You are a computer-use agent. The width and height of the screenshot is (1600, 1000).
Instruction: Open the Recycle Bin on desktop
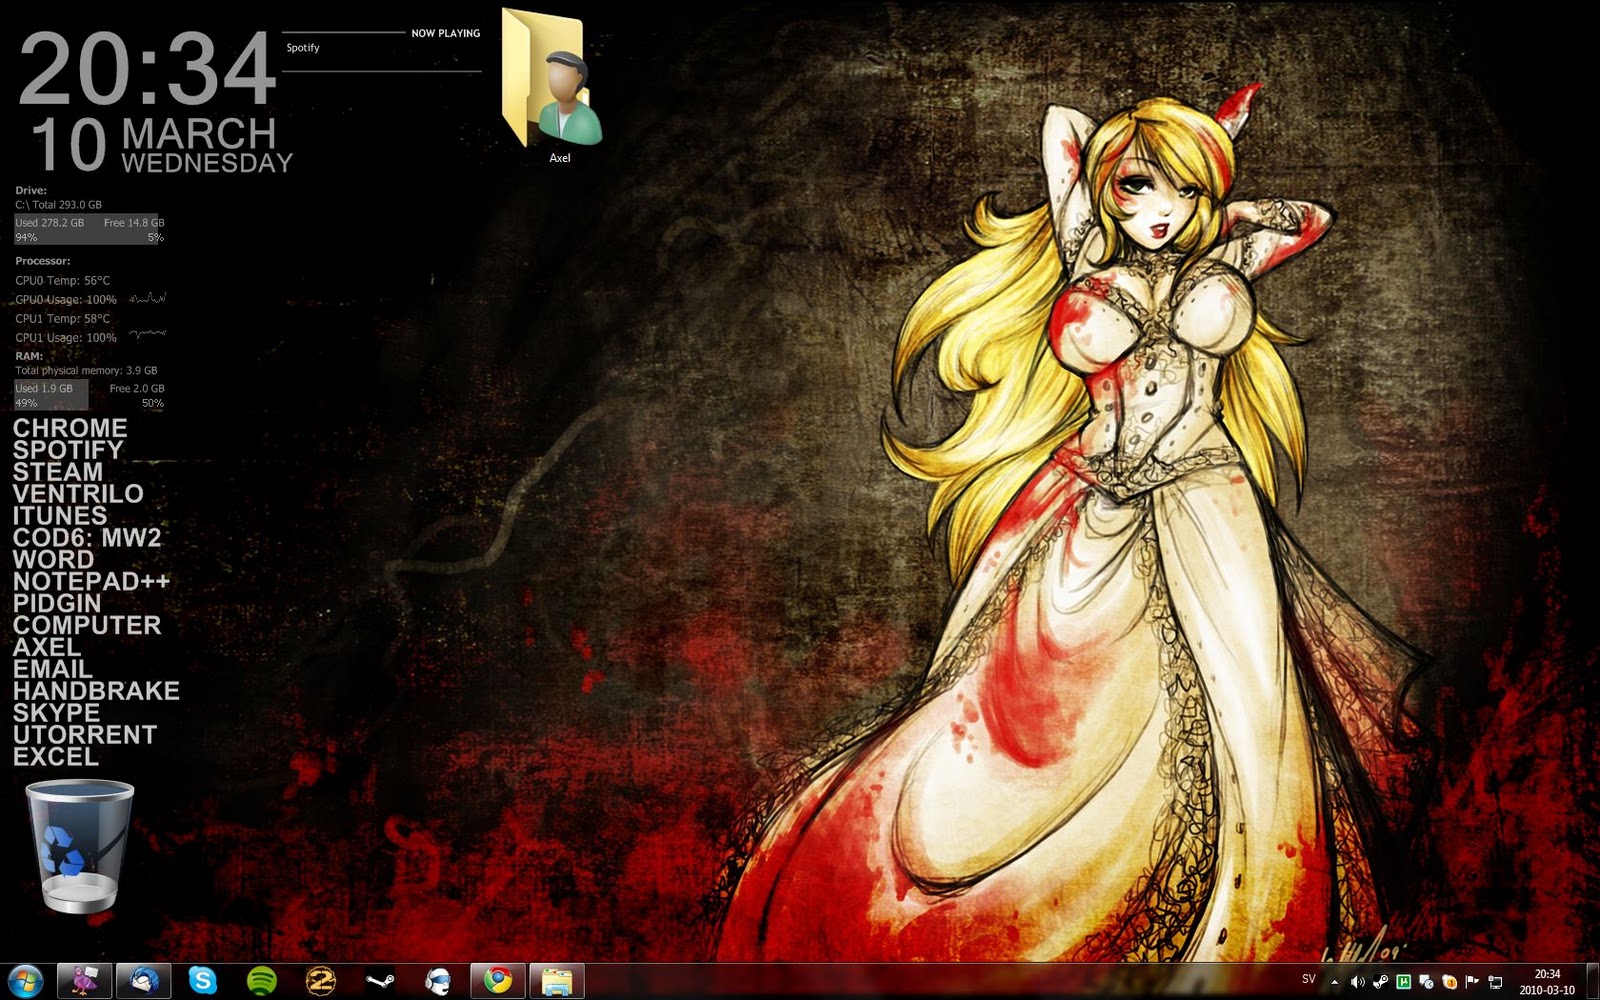tap(79, 847)
